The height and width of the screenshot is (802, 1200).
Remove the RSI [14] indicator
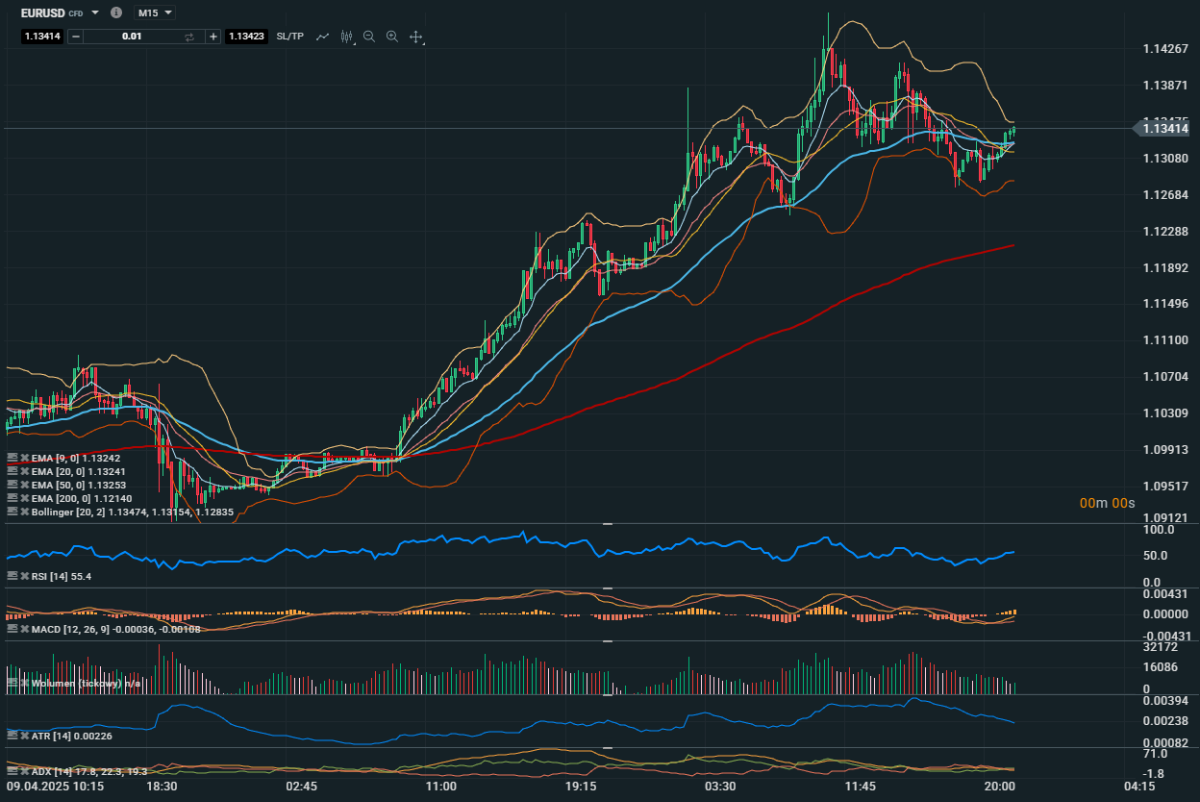tap(25, 577)
